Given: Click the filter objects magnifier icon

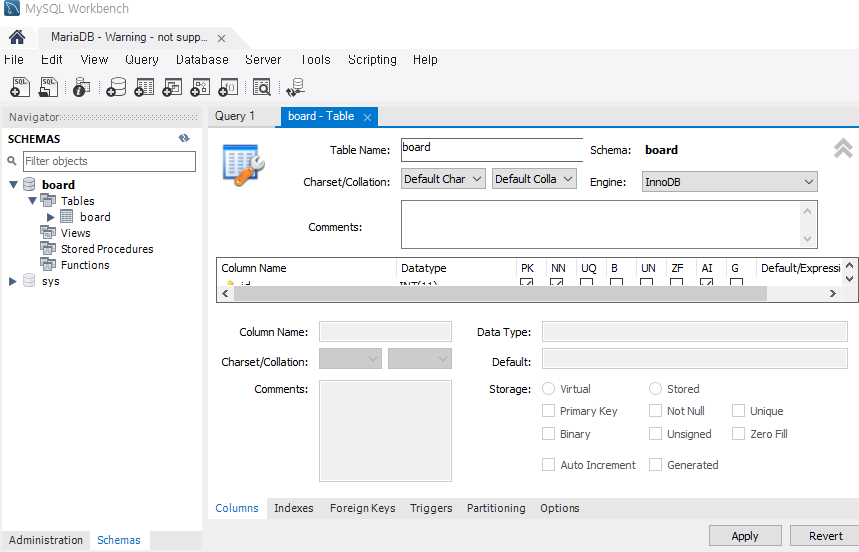Looking at the screenshot, I should [12, 161].
